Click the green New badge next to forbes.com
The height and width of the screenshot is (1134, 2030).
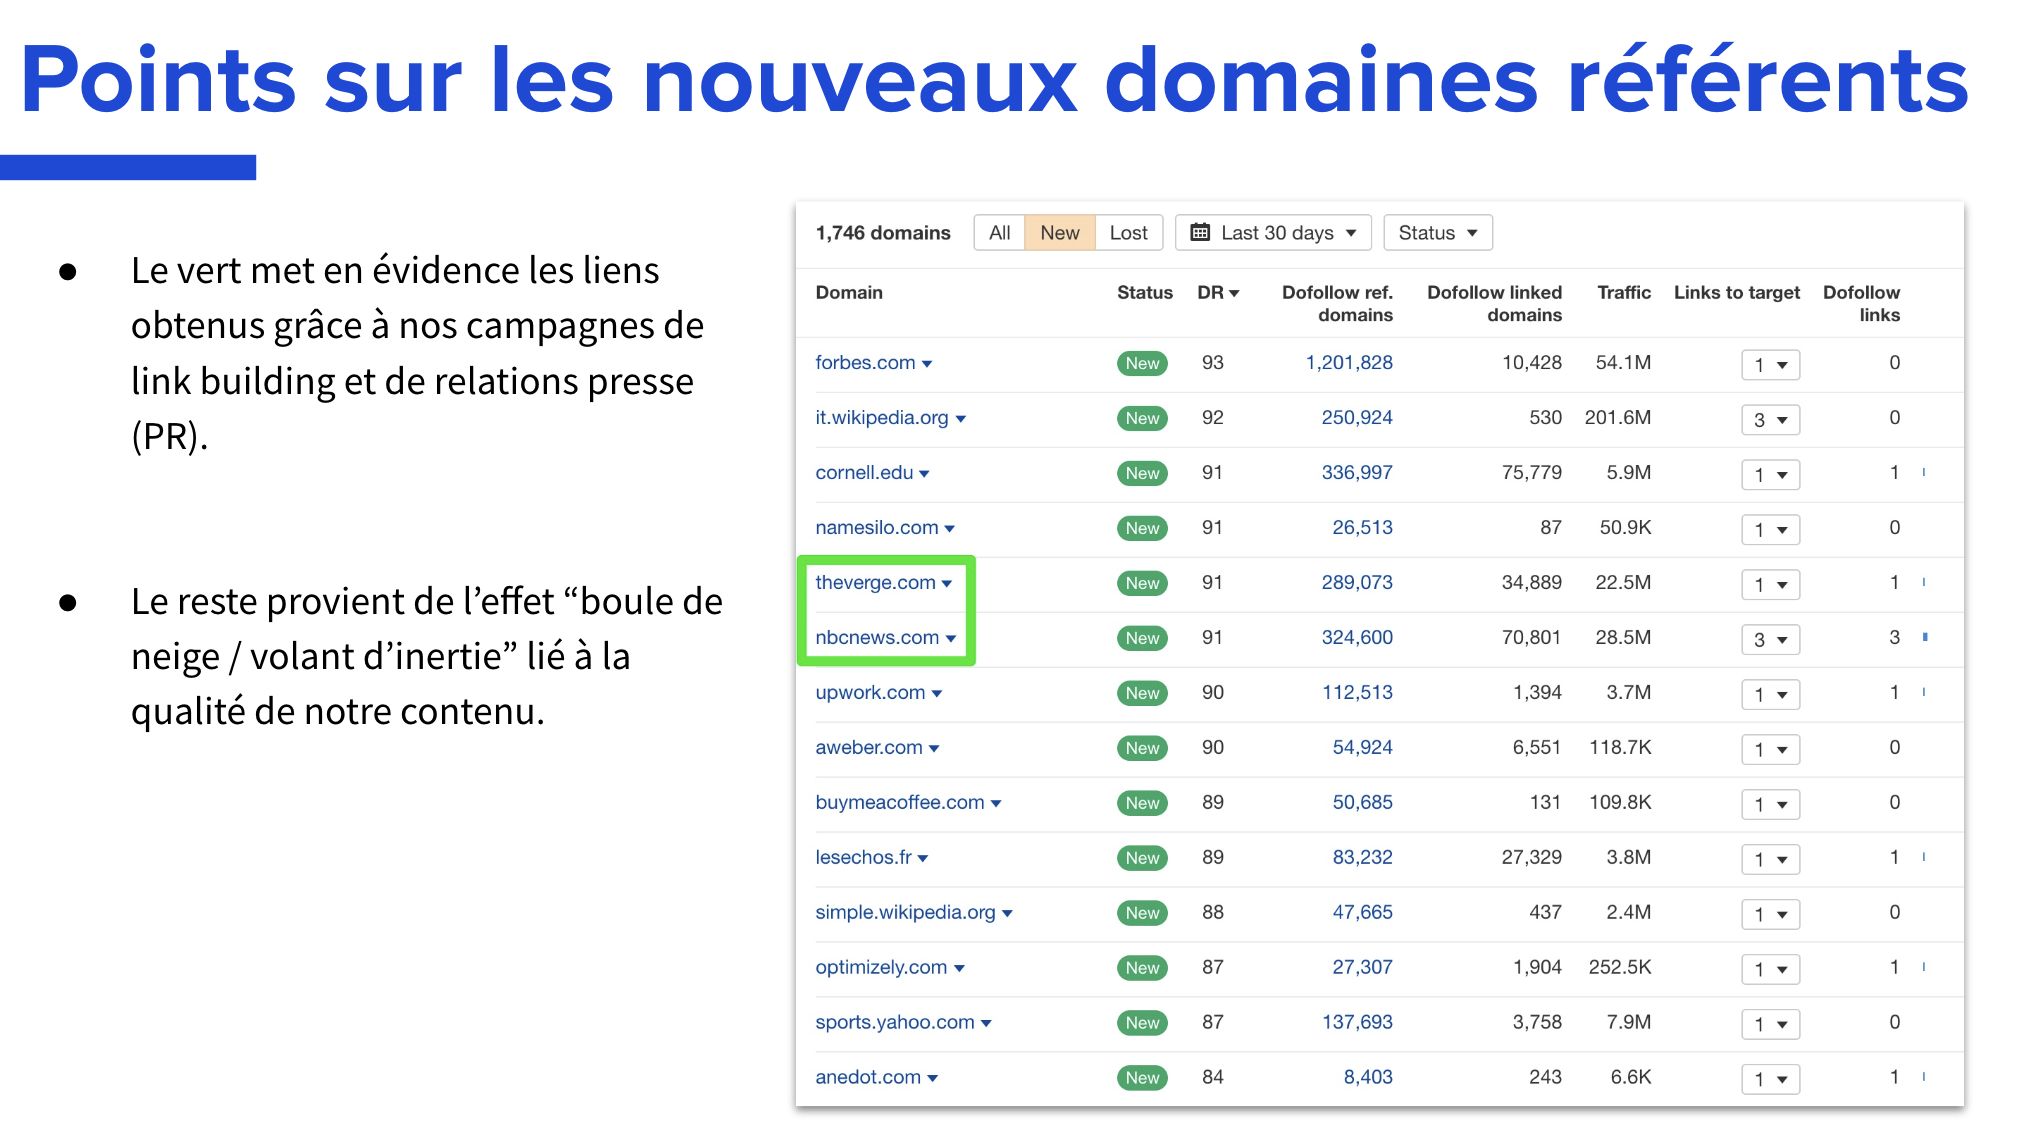click(1141, 363)
